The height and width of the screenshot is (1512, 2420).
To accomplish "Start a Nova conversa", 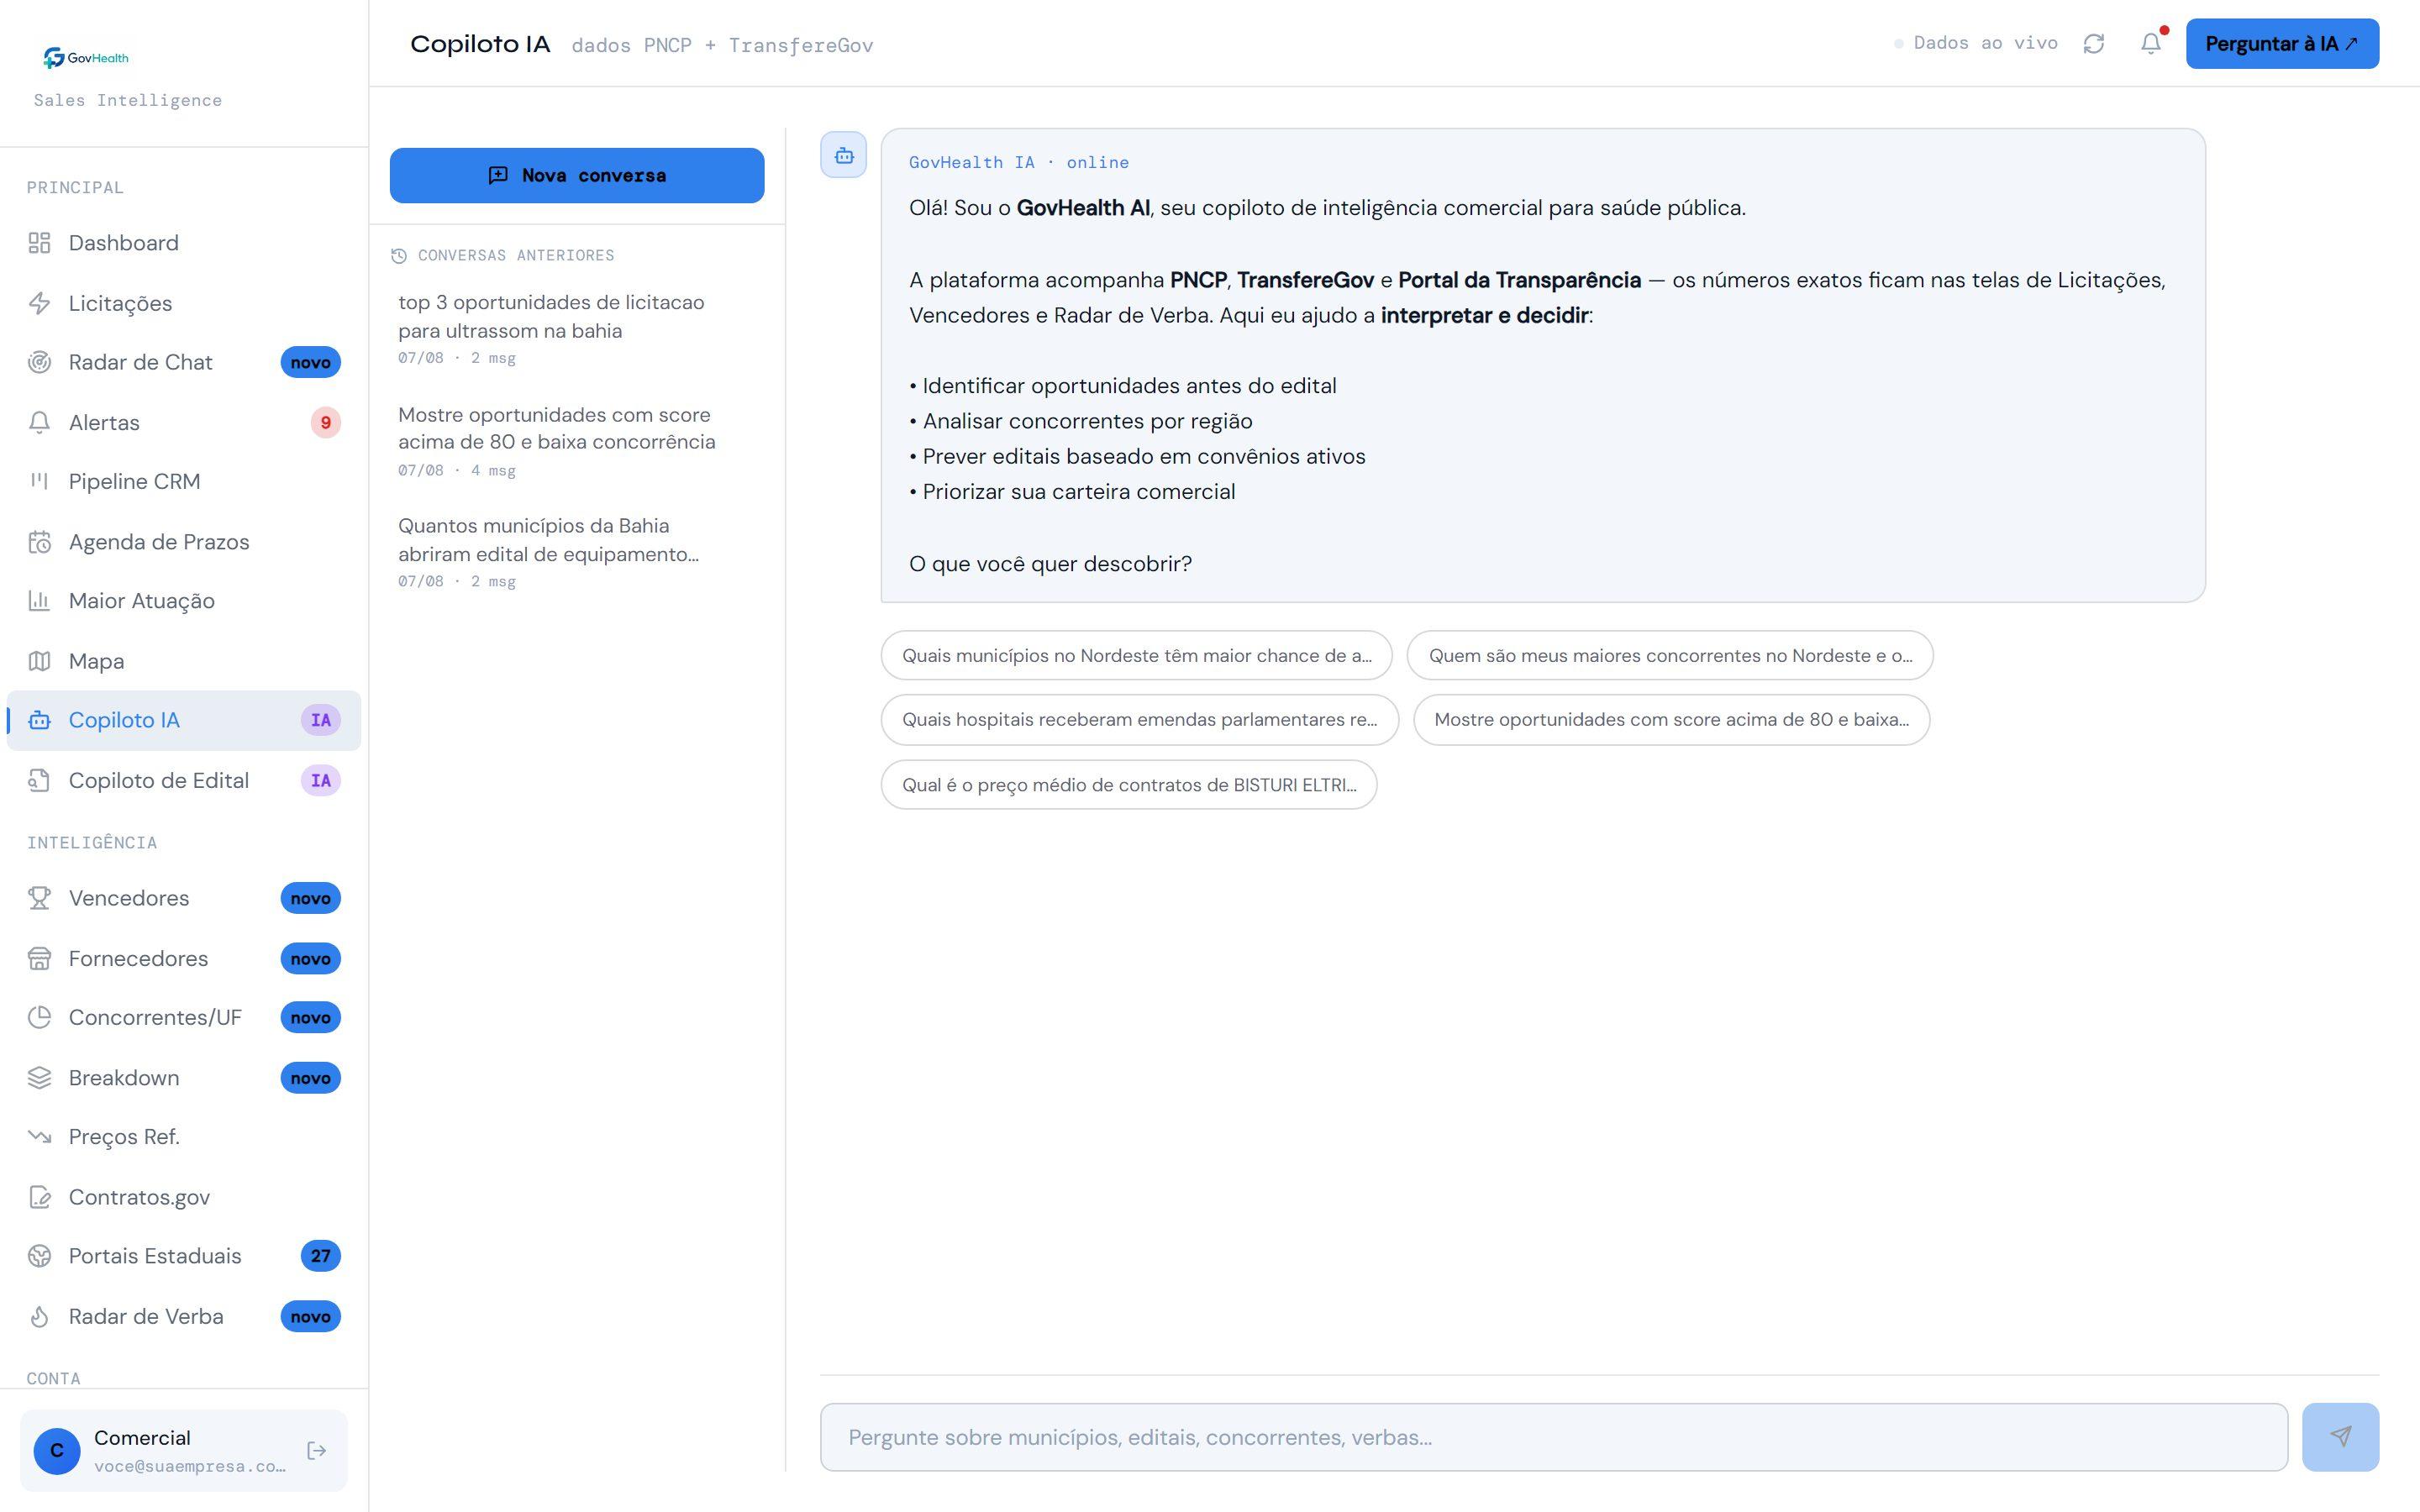I will click(577, 175).
